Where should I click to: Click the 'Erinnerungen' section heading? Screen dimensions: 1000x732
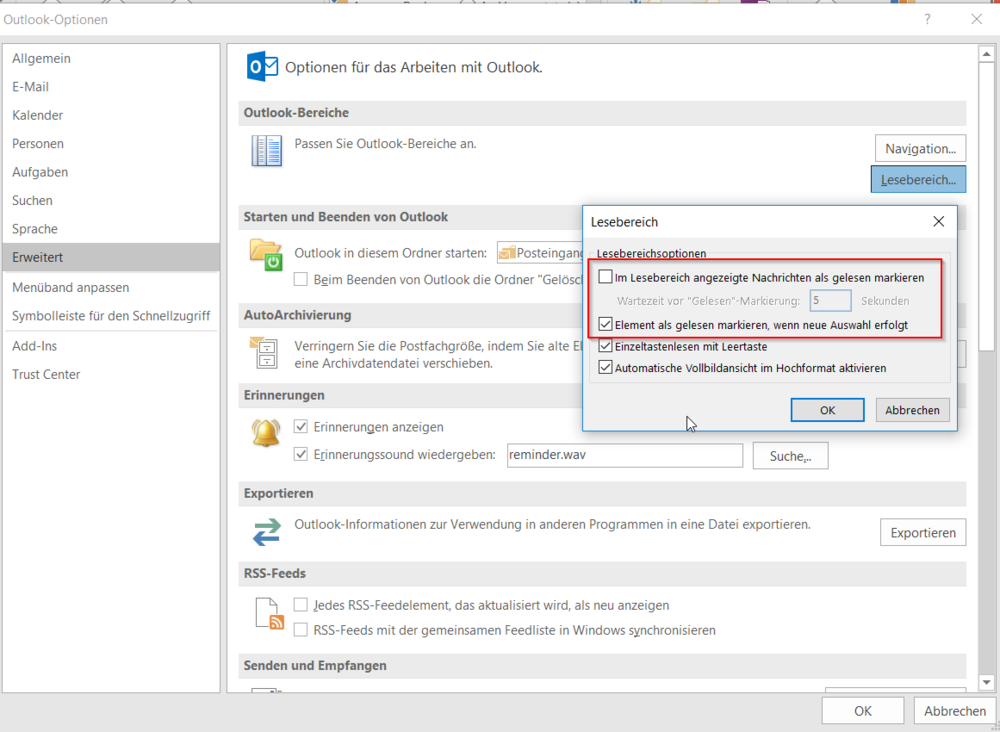284,395
